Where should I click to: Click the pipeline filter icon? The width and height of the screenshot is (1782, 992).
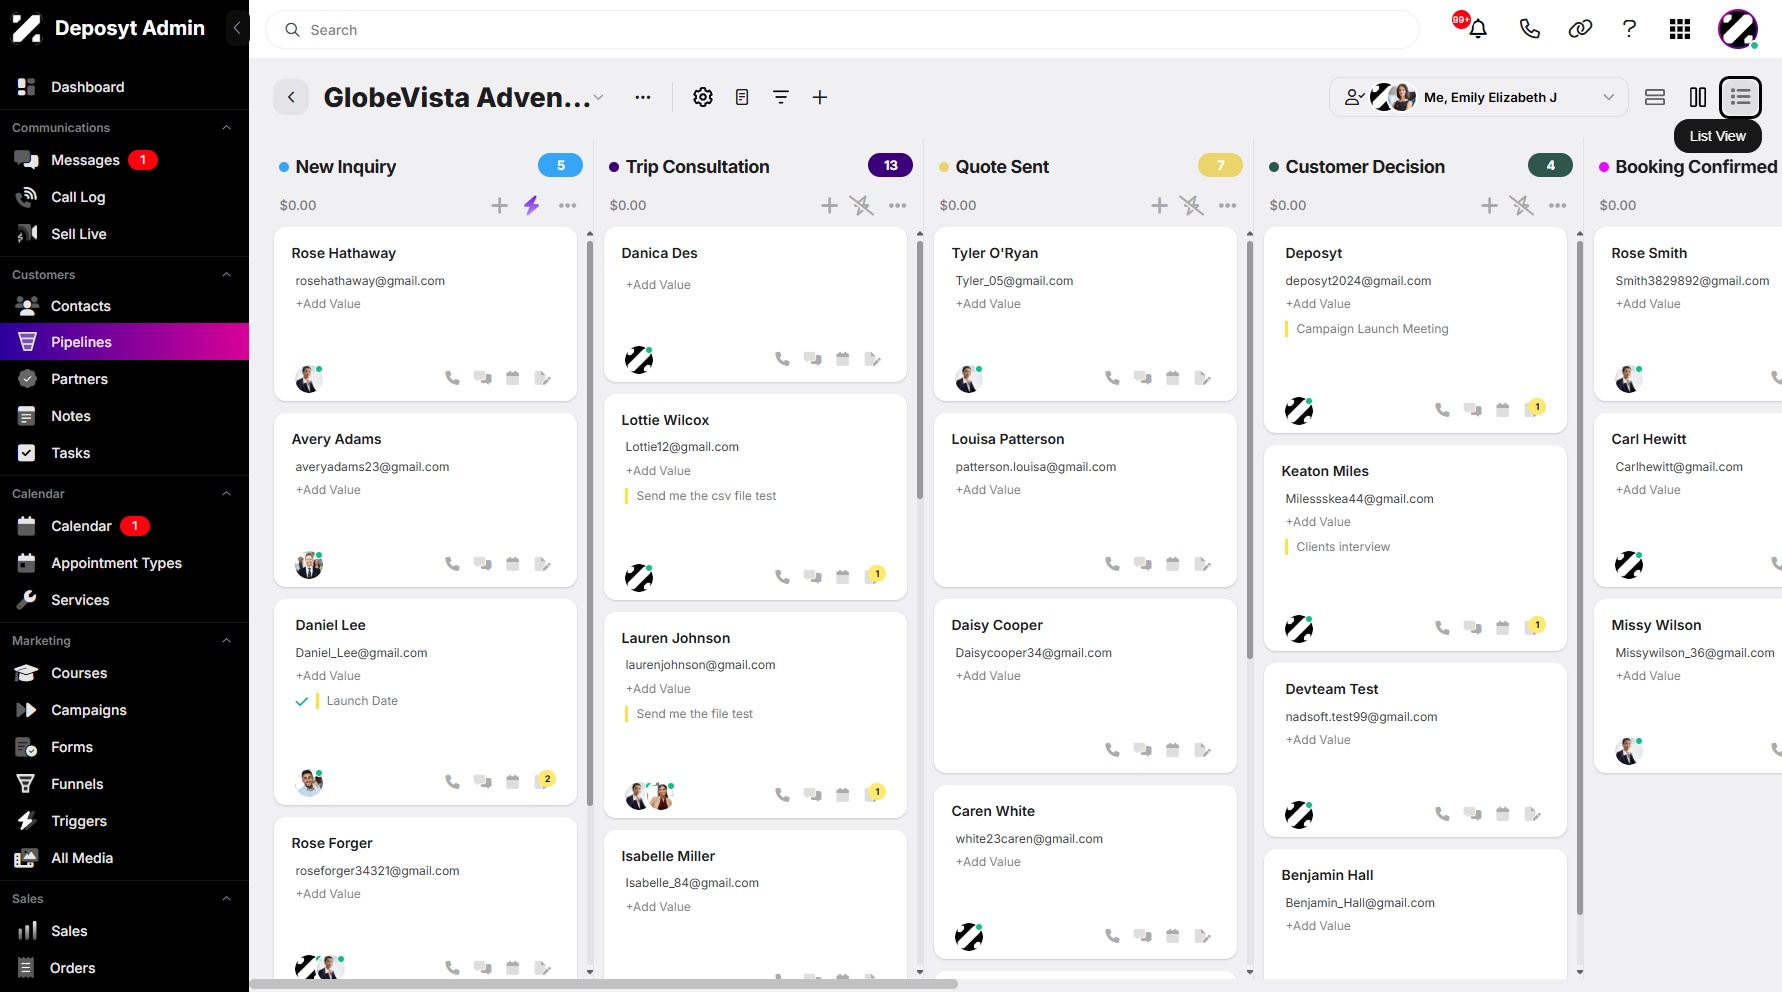coord(781,97)
